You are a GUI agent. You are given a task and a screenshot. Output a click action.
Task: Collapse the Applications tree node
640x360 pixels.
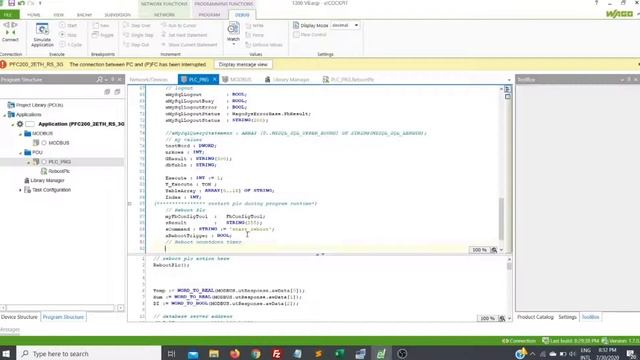click(4, 115)
